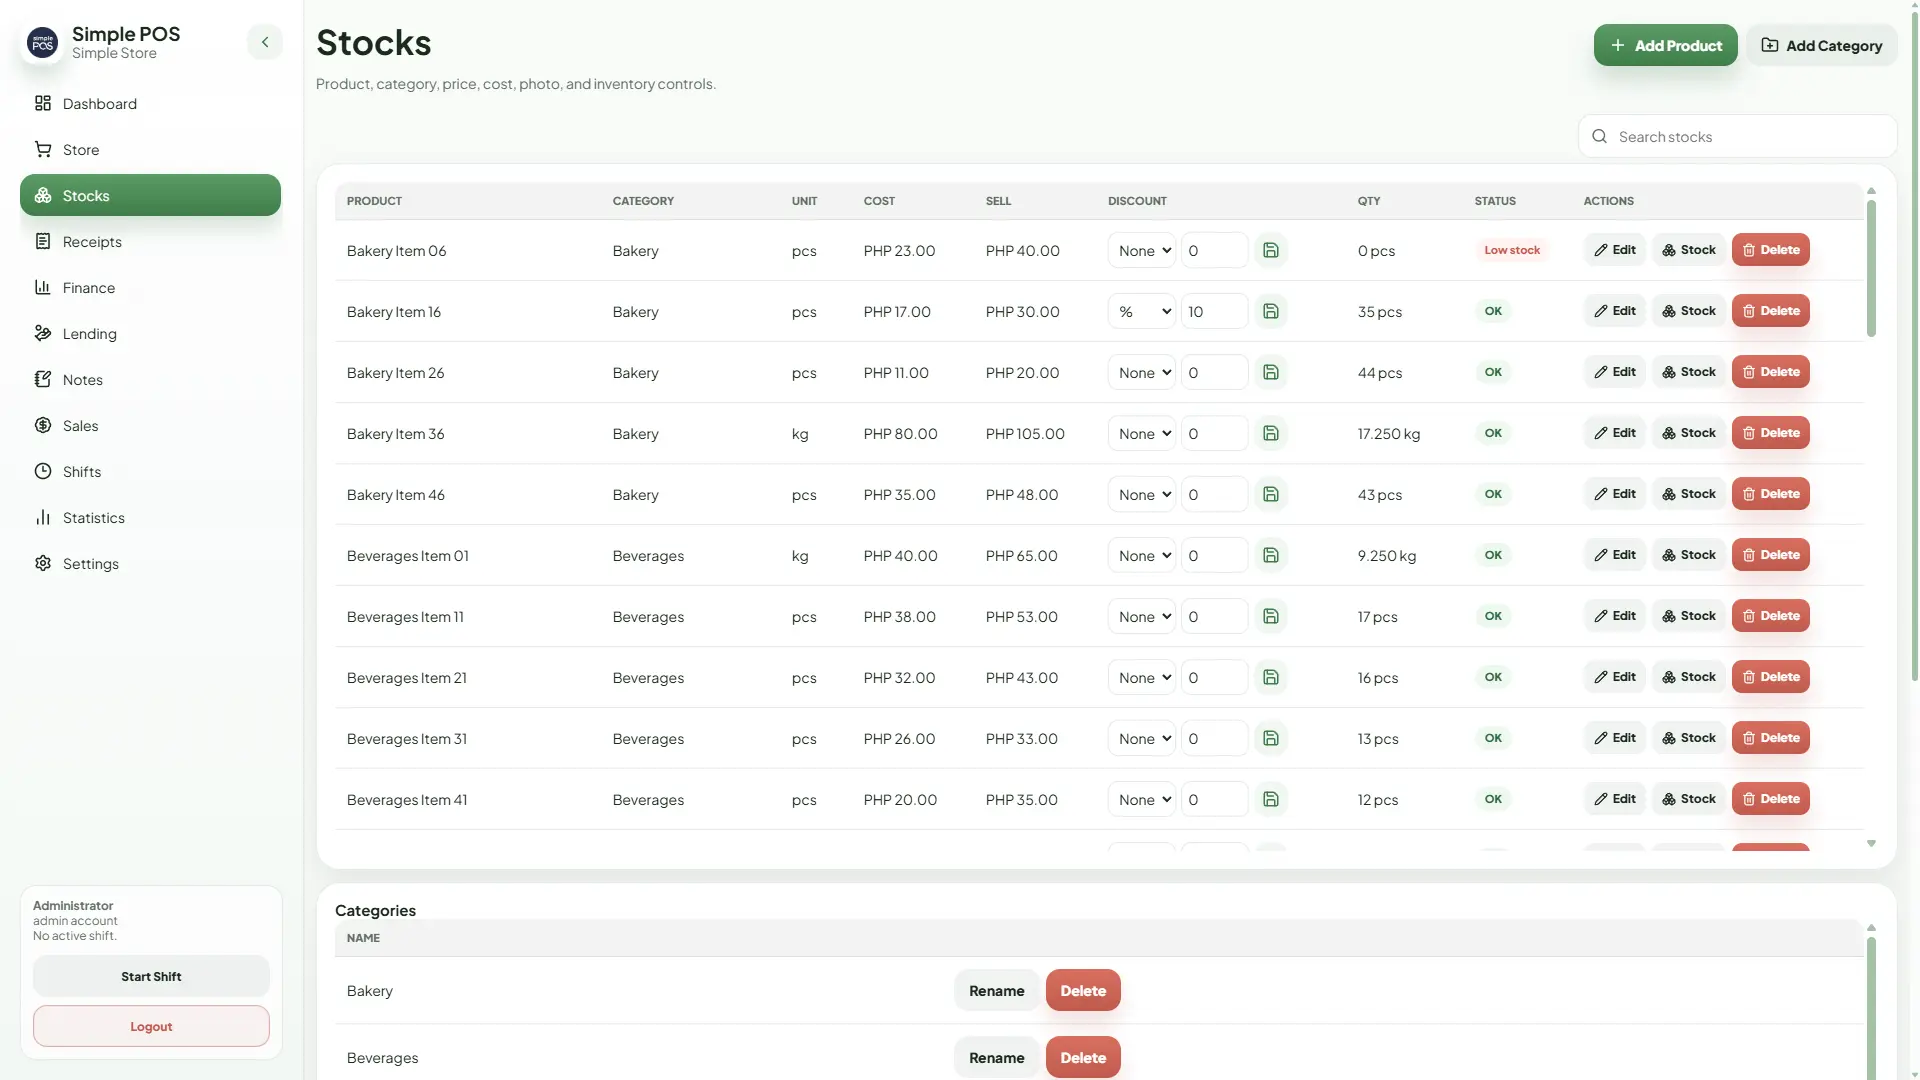
Task: Click the Search stocks field
Action: point(1737,136)
